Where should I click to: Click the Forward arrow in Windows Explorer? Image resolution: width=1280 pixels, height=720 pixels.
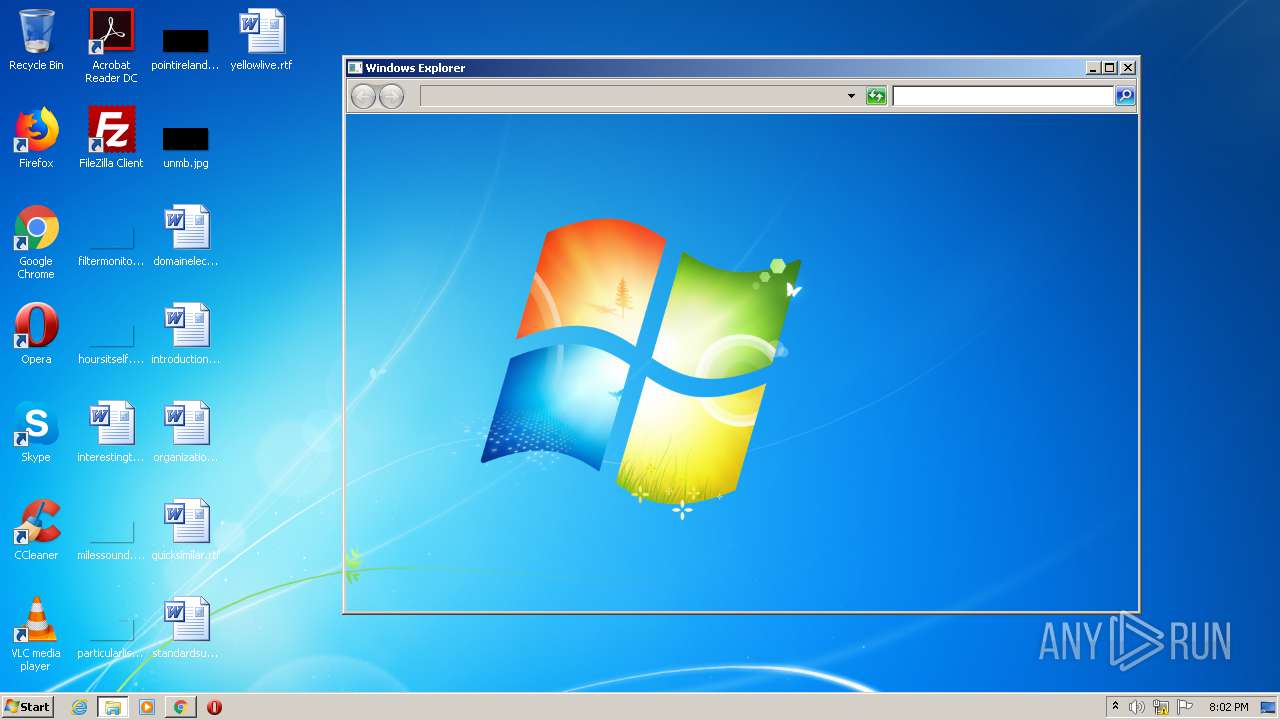pyautogui.click(x=391, y=96)
